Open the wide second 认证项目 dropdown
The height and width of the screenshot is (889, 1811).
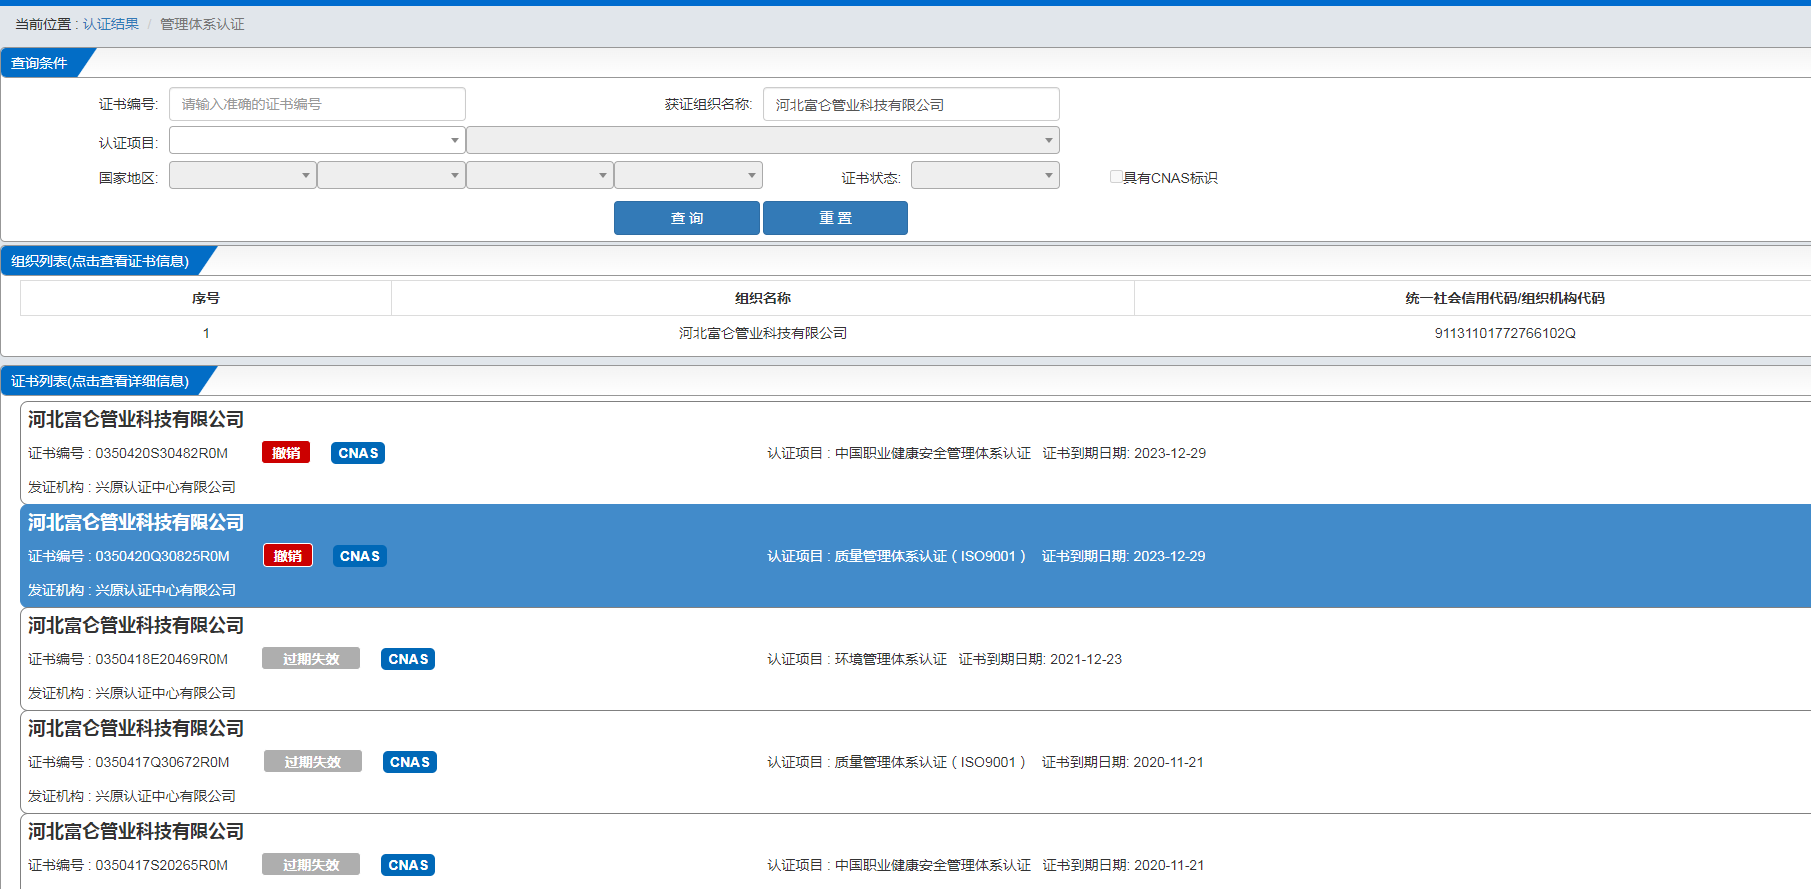coord(763,140)
